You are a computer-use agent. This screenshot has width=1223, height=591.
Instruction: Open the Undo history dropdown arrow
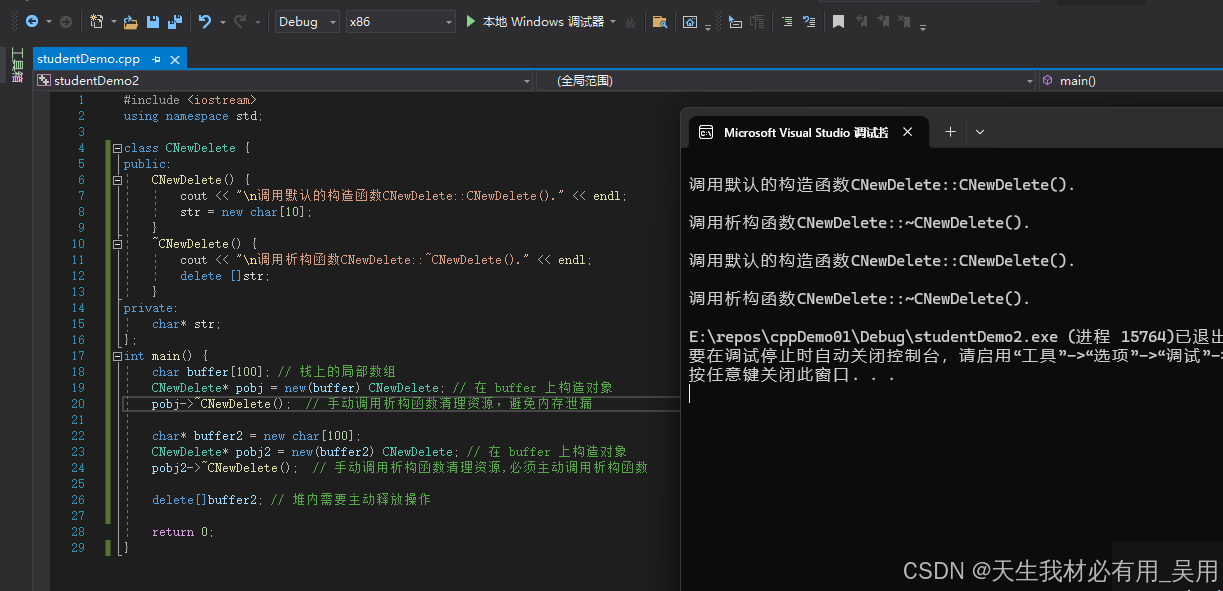click(221, 21)
